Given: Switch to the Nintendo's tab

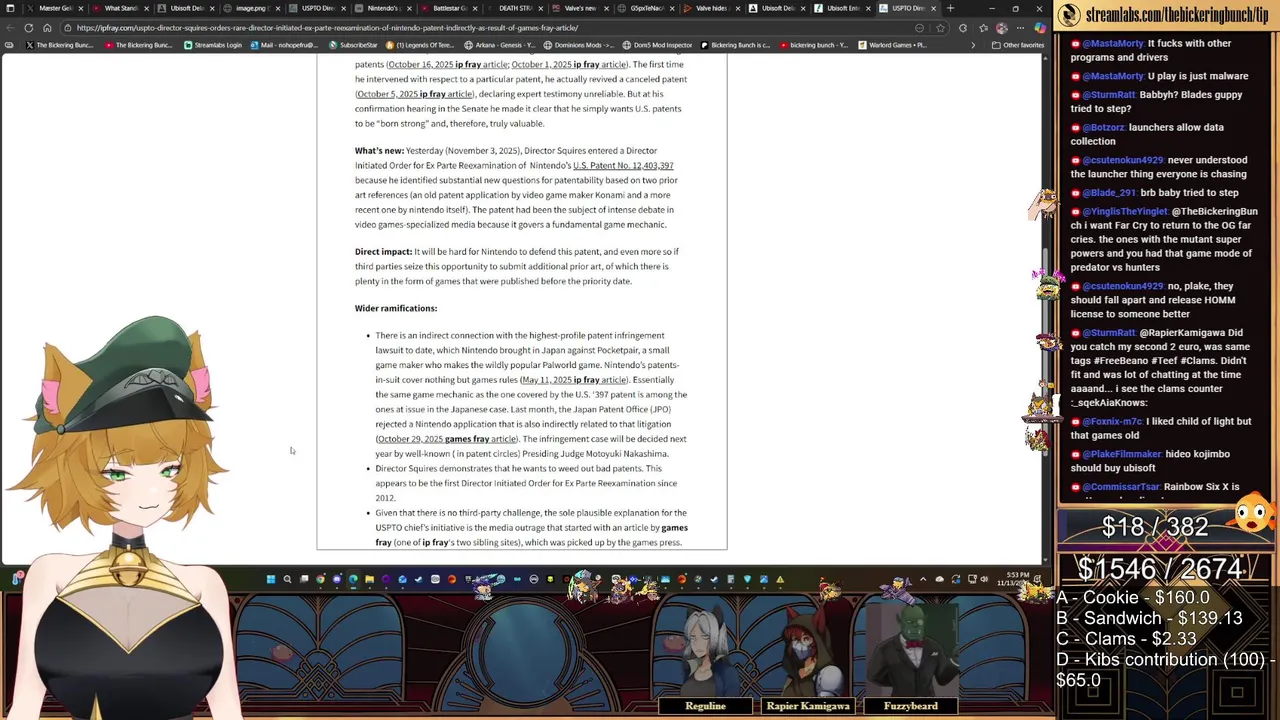Looking at the screenshot, I should (x=384, y=8).
